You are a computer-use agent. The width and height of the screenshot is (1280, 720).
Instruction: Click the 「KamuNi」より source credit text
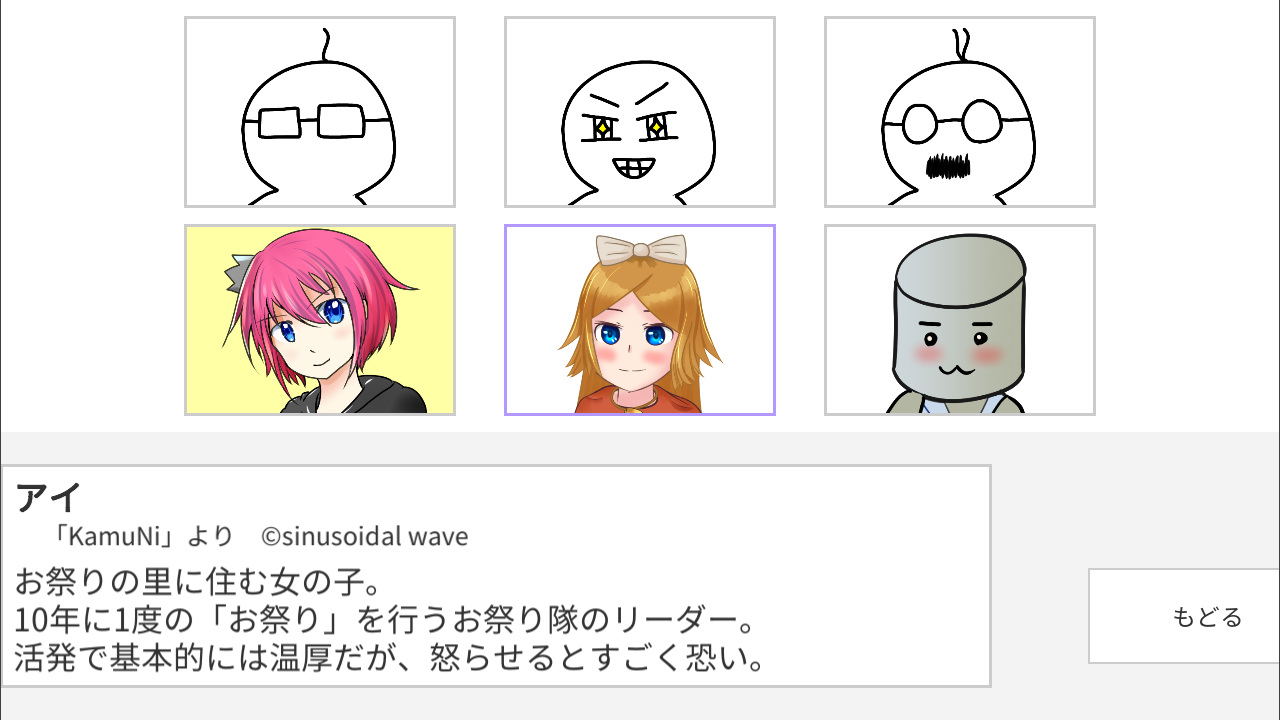143,537
